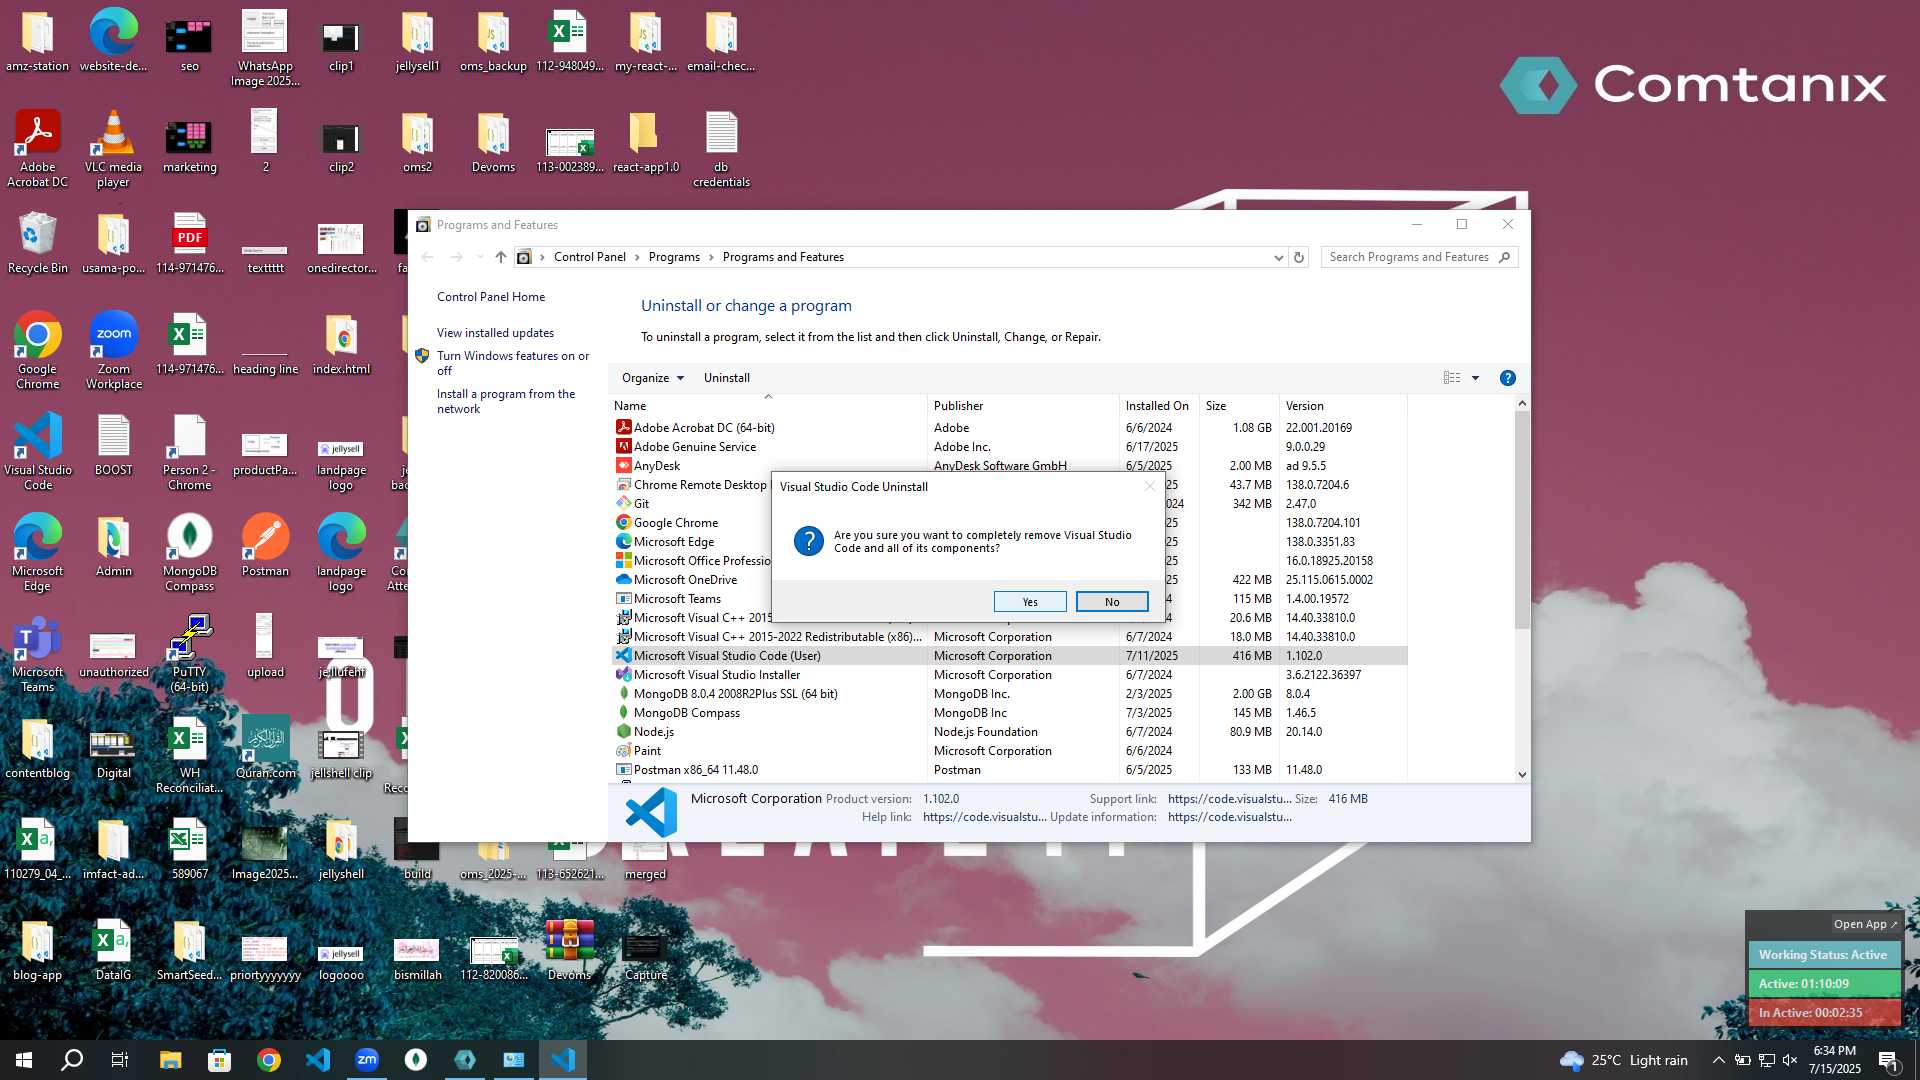The height and width of the screenshot is (1080, 1920).
Task: Open Control Panel Home link
Action: point(491,297)
